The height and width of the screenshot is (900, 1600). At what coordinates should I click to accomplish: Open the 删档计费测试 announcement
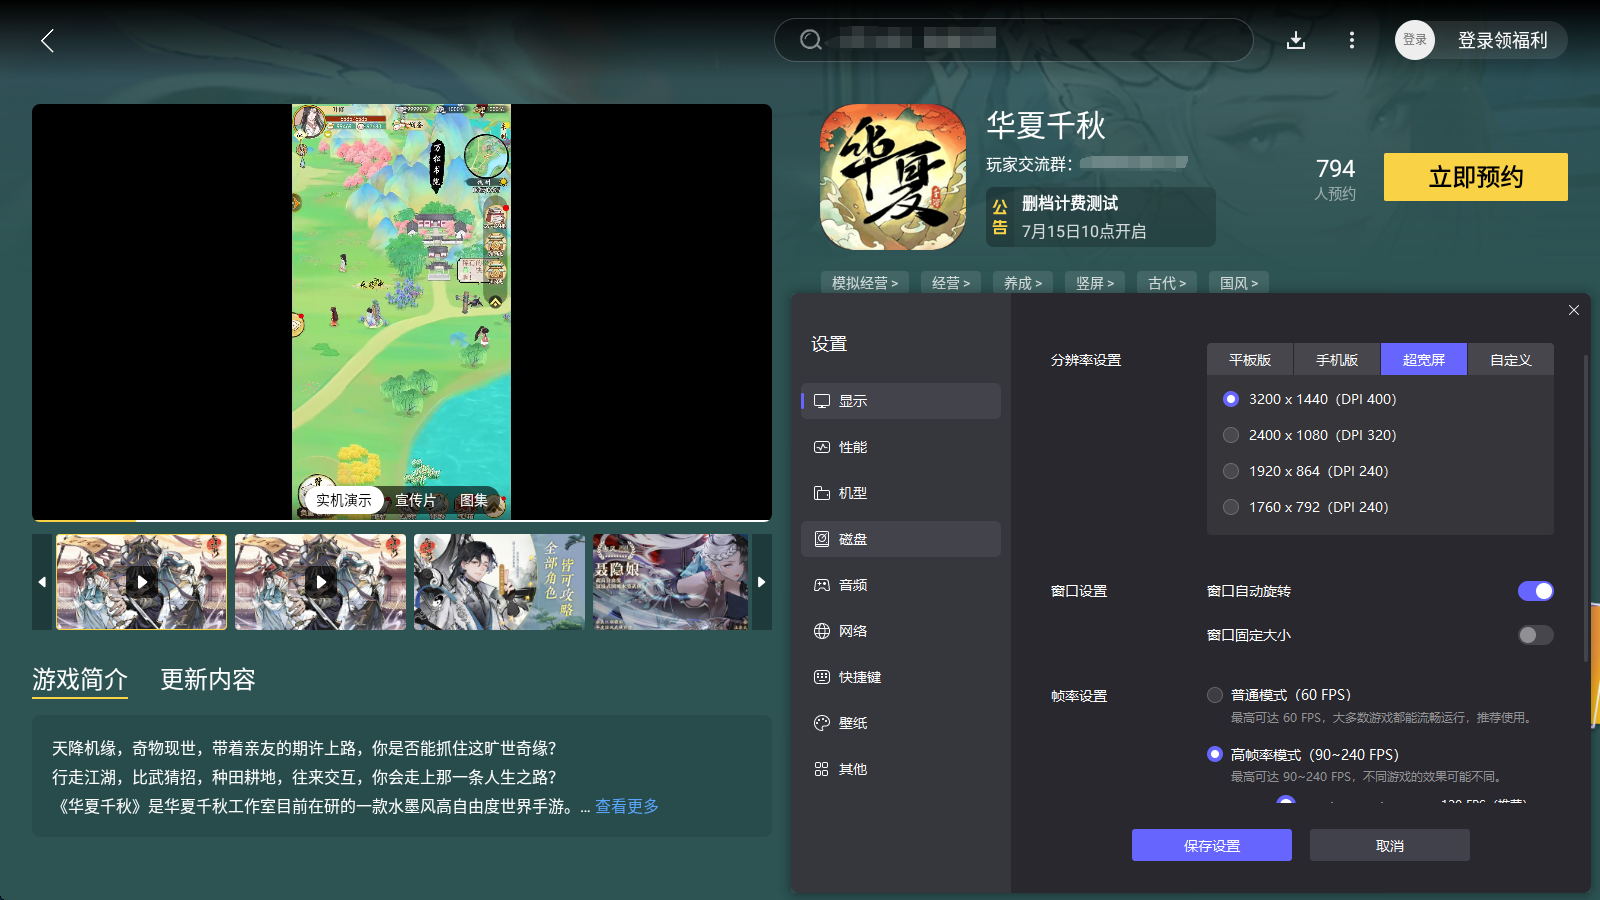pos(1101,217)
